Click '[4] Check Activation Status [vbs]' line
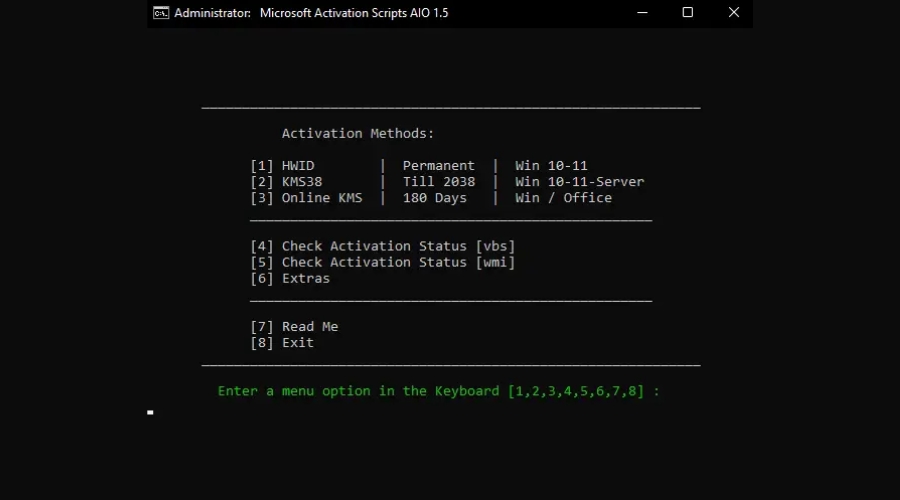Screen dimensions: 900x500 (383, 246)
